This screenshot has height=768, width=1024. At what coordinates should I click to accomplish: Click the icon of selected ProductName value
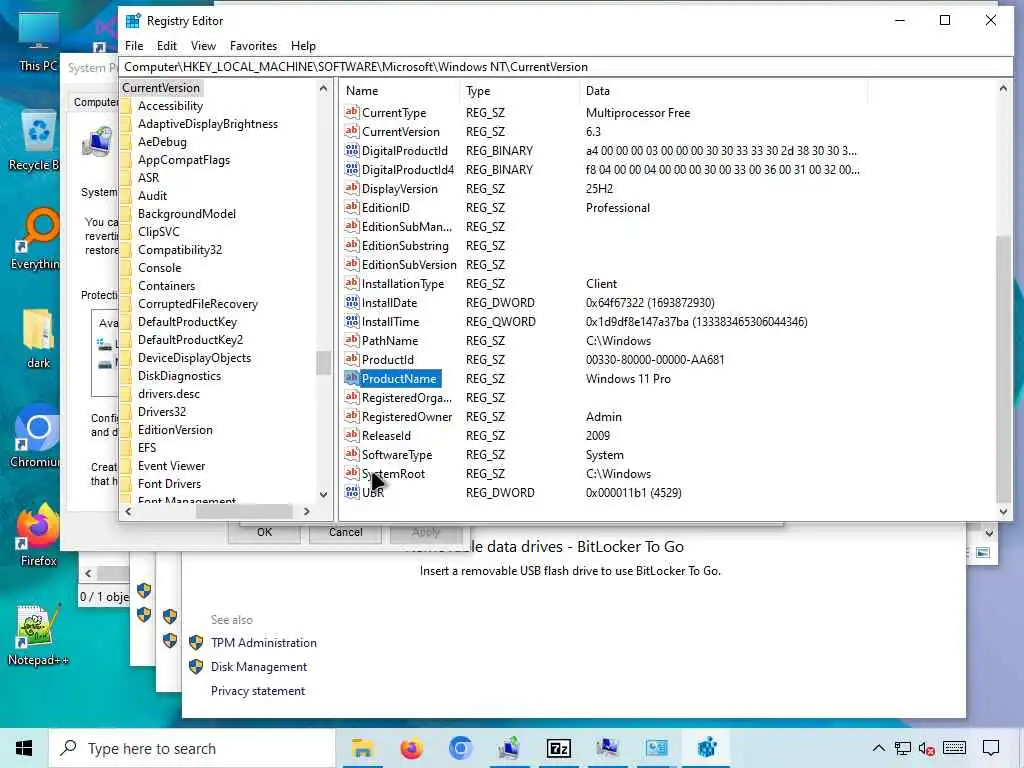tap(351, 378)
